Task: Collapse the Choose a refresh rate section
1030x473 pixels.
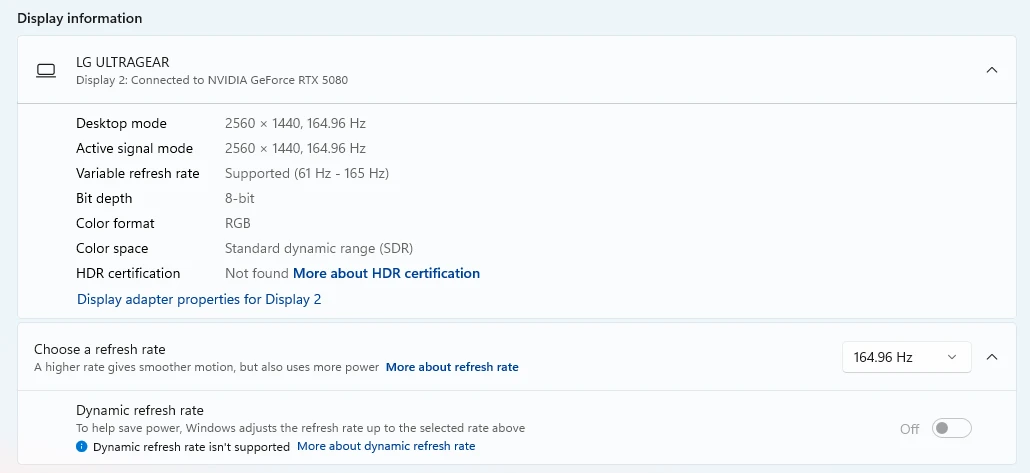Action: pos(992,357)
